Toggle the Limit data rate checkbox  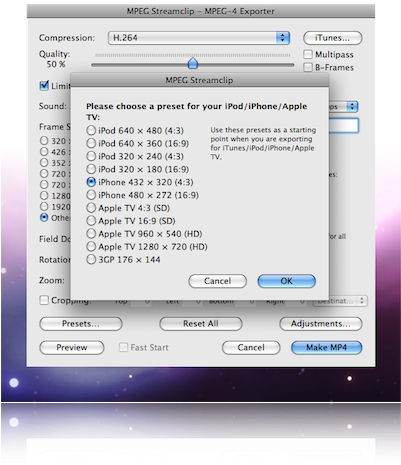[44, 86]
